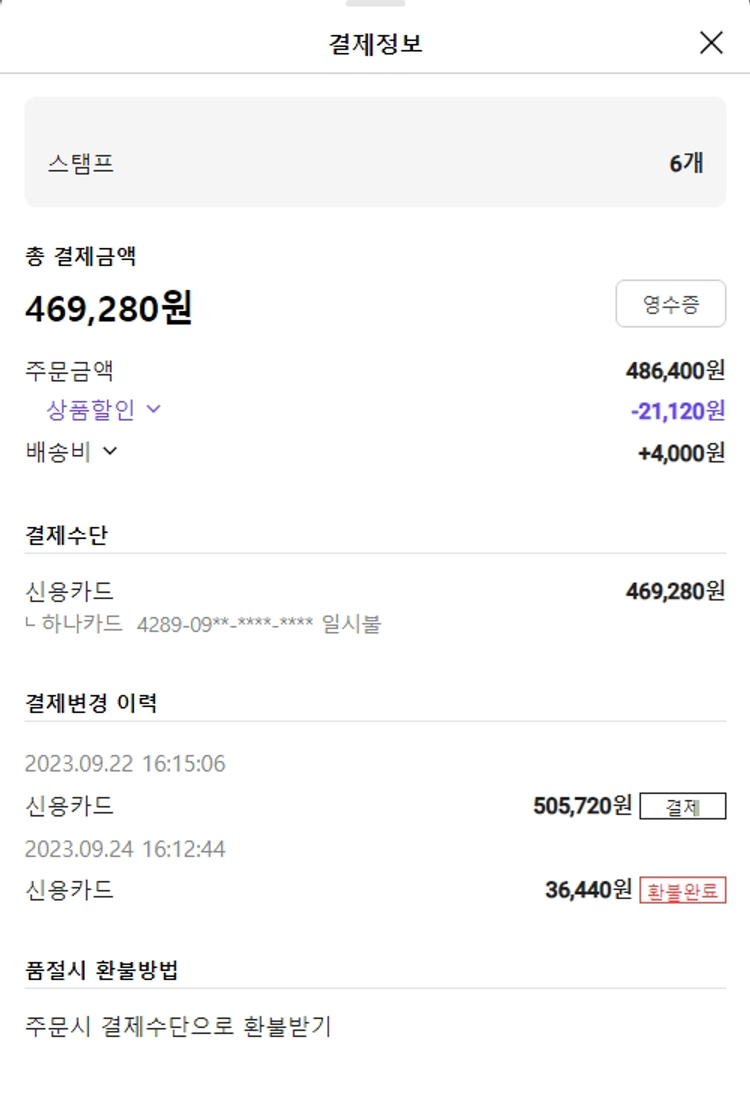Click the red 환불완료 status badge

click(x=682, y=890)
